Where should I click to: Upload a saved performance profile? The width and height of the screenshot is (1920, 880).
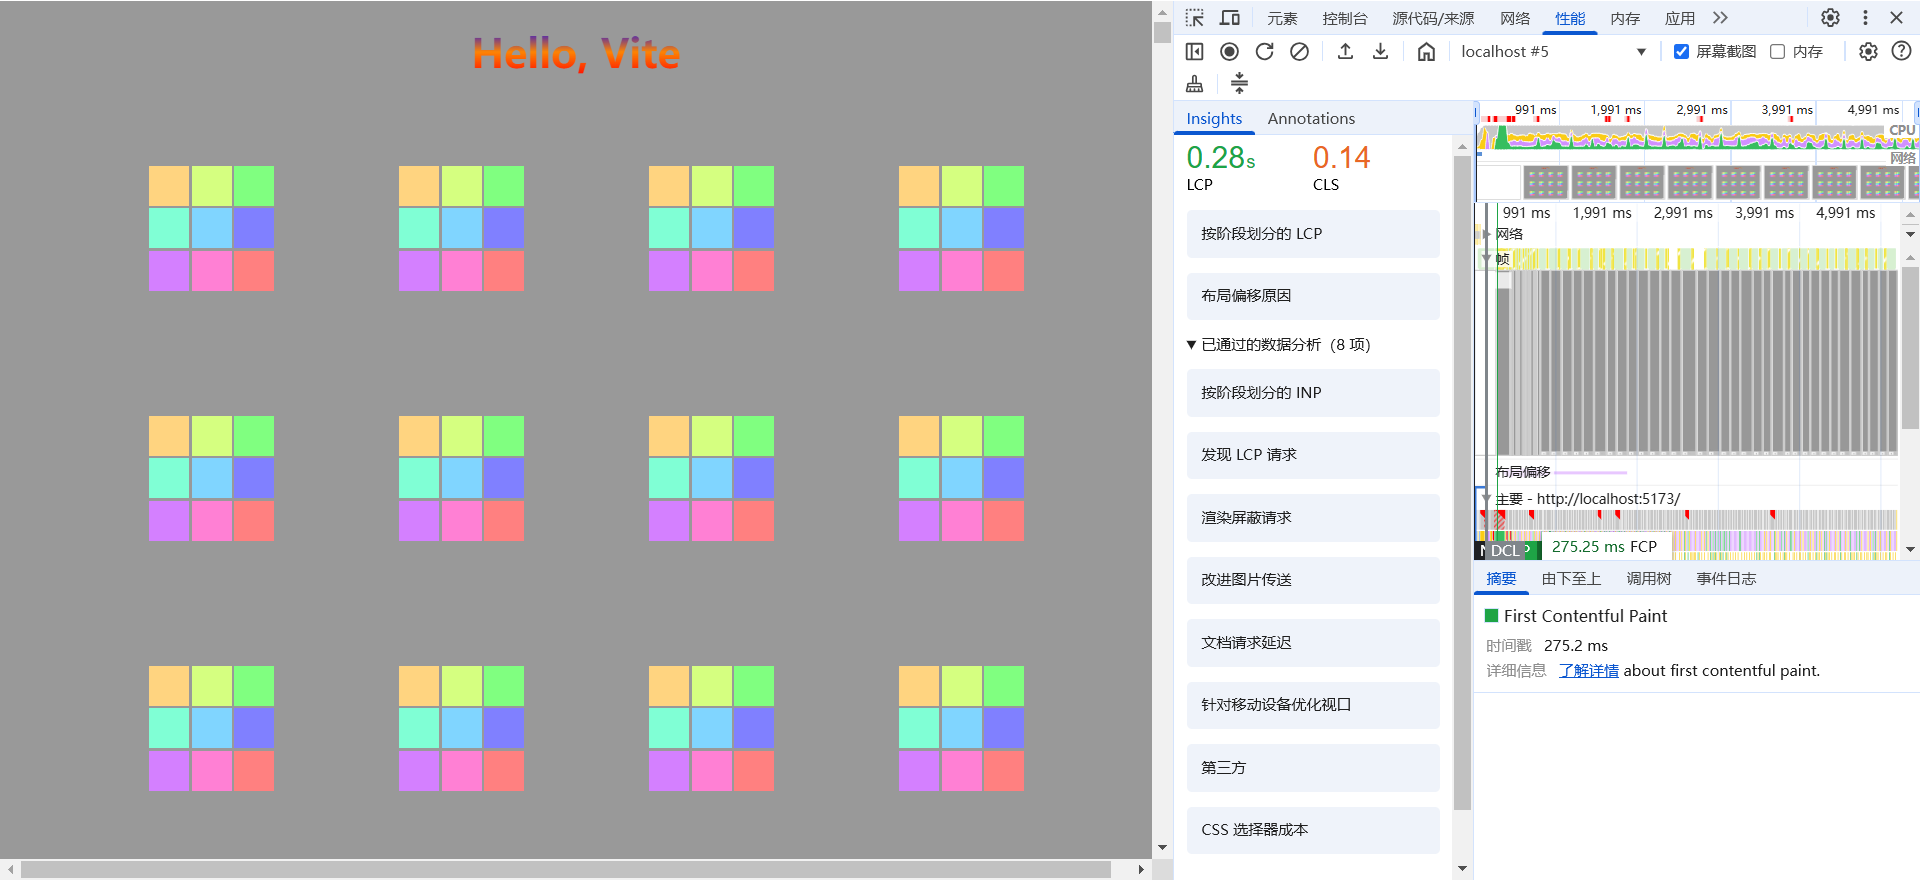tap(1345, 51)
